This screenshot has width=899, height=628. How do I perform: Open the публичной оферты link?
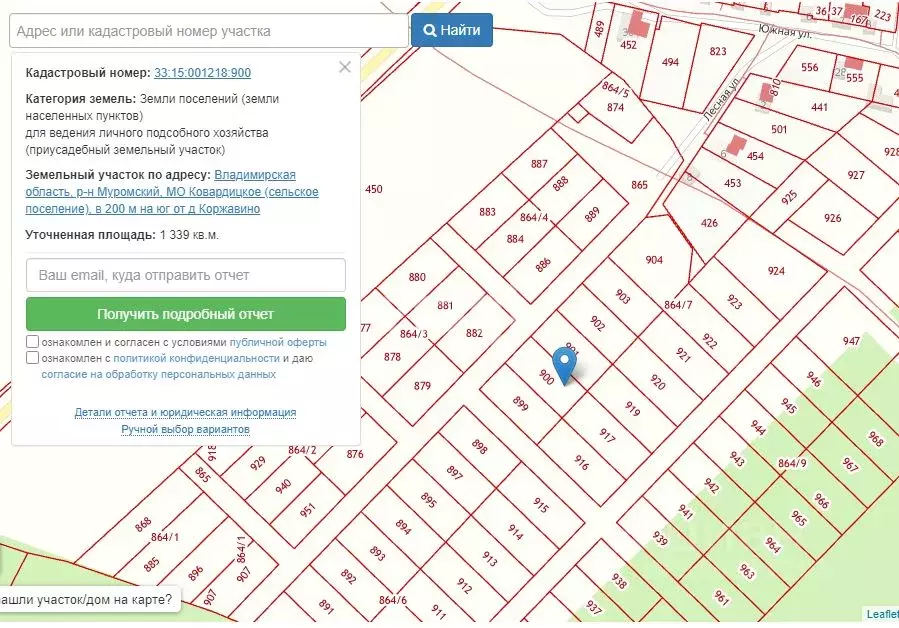tap(278, 342)
